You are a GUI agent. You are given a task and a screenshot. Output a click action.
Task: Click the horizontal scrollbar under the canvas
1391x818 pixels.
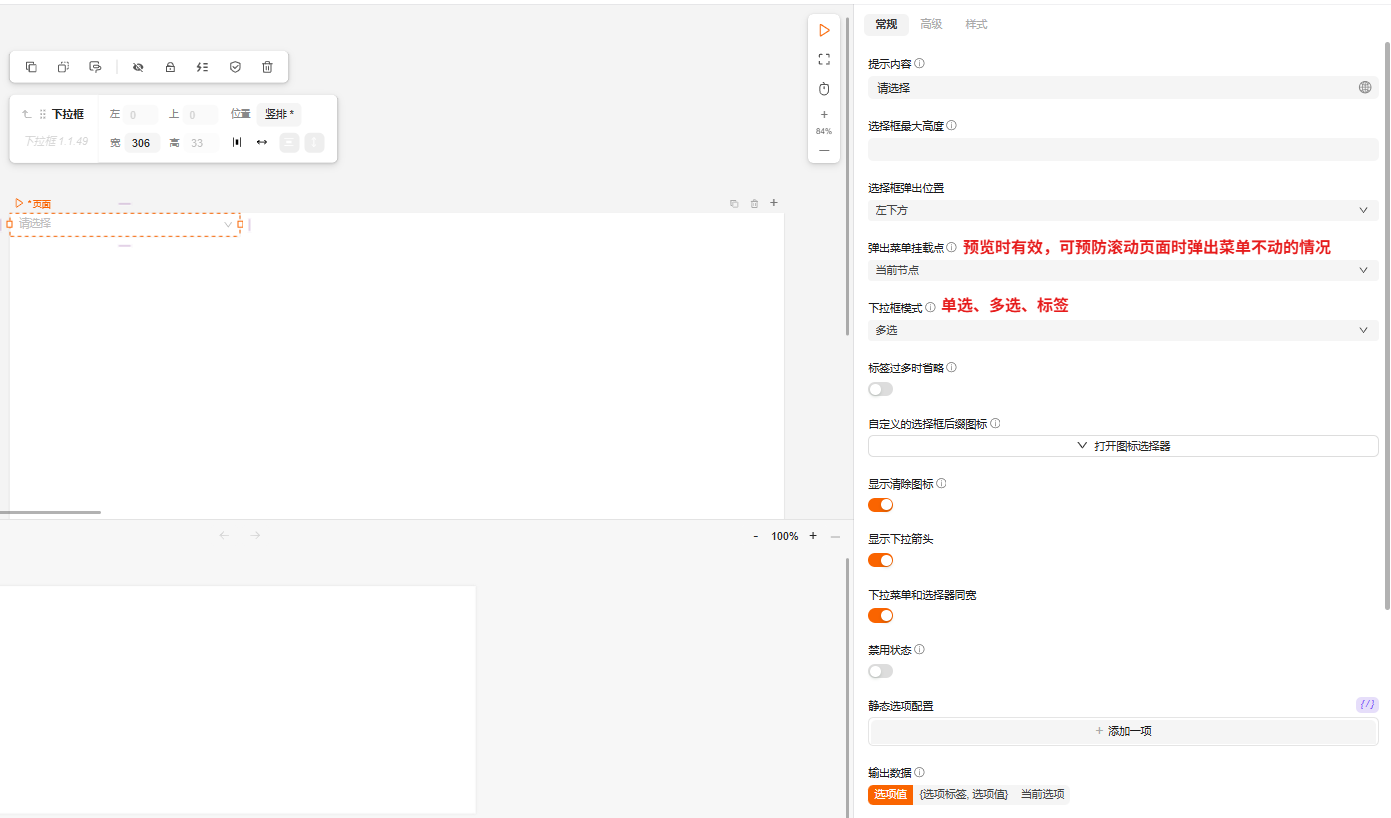click(50, 512)
